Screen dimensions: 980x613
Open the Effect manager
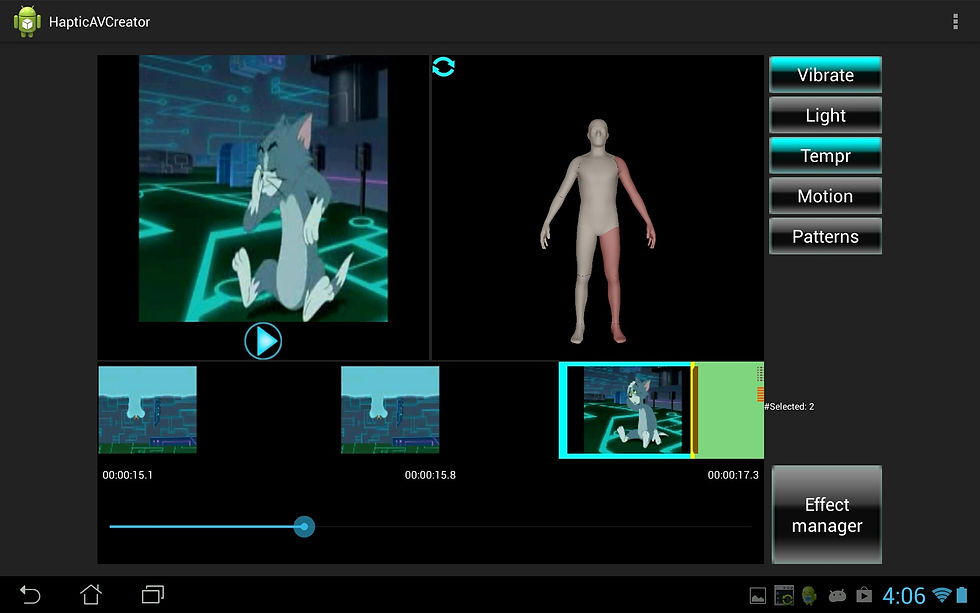pos(826,515)
